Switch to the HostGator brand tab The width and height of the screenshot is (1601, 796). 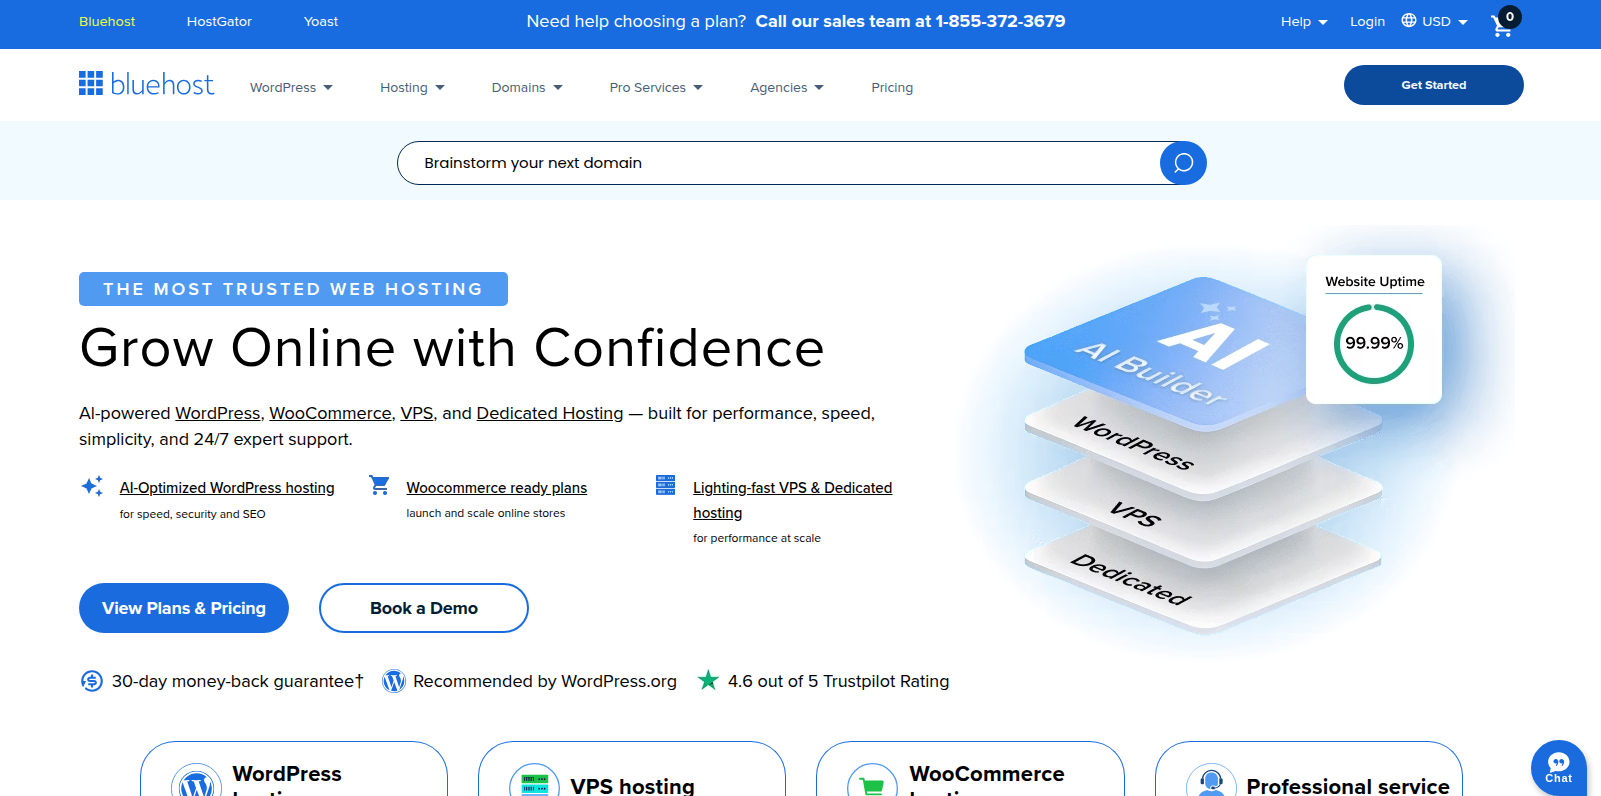click(x=219, y=21)
